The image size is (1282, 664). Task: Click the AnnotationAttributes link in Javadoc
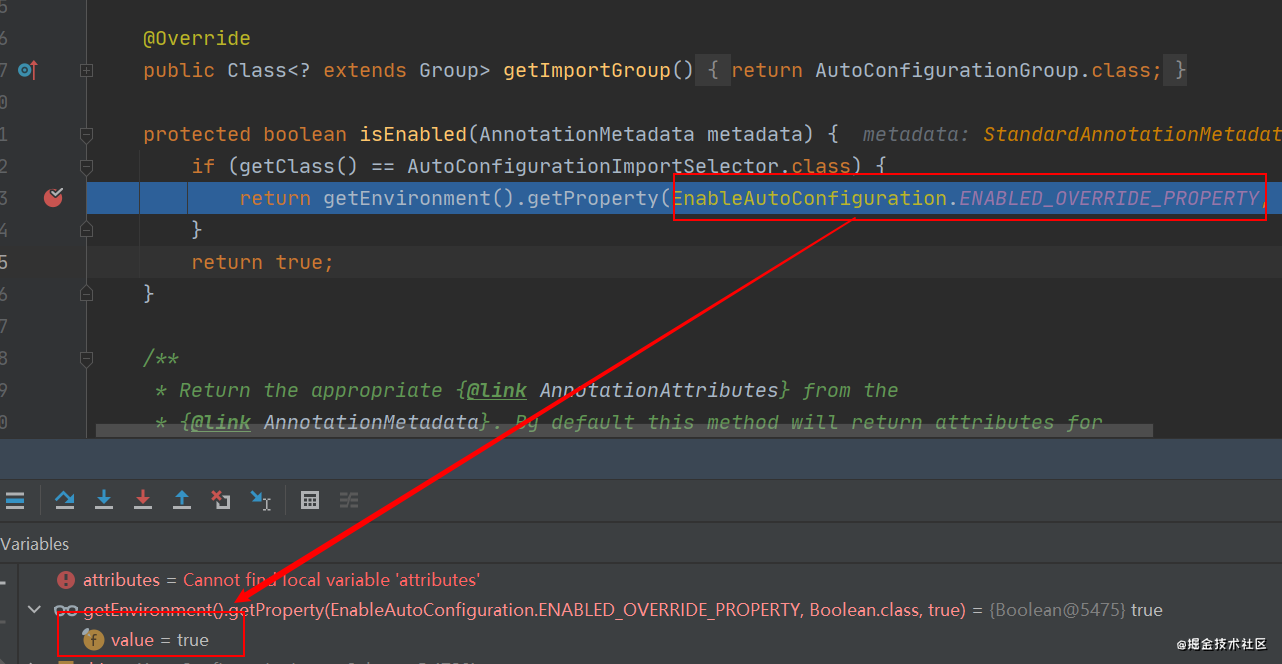[659, 390]
